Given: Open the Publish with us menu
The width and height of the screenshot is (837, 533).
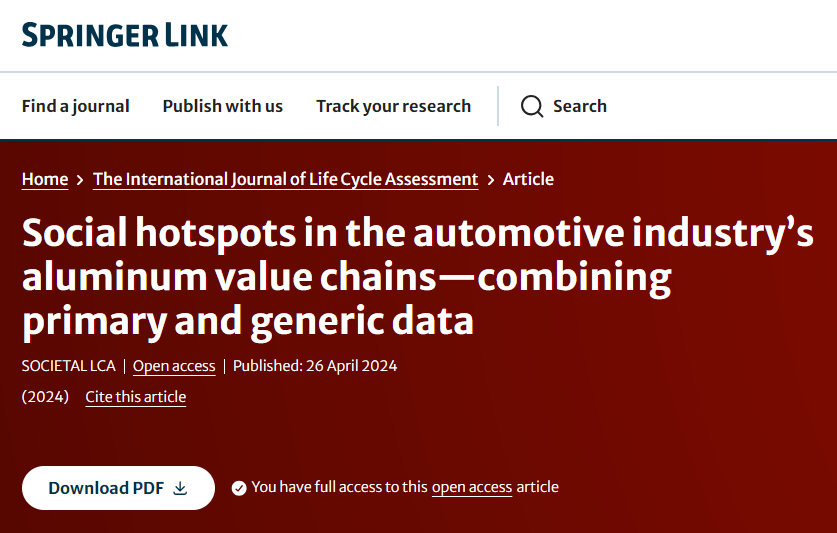Looking at the screenshot, I should [x=223, y=106].
